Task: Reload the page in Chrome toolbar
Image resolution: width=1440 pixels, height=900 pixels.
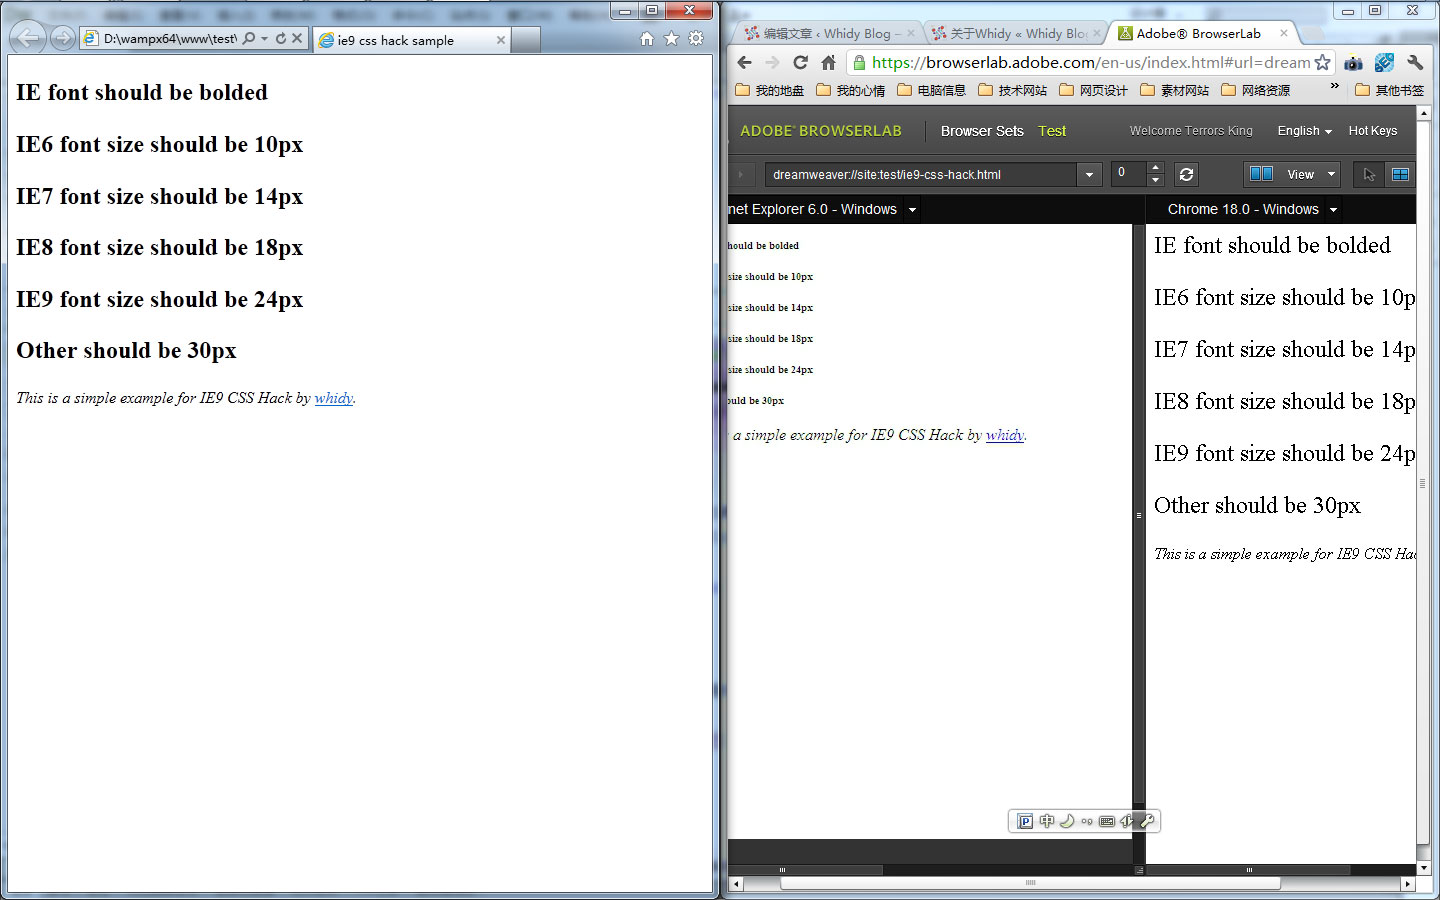Action: point(800,62)
